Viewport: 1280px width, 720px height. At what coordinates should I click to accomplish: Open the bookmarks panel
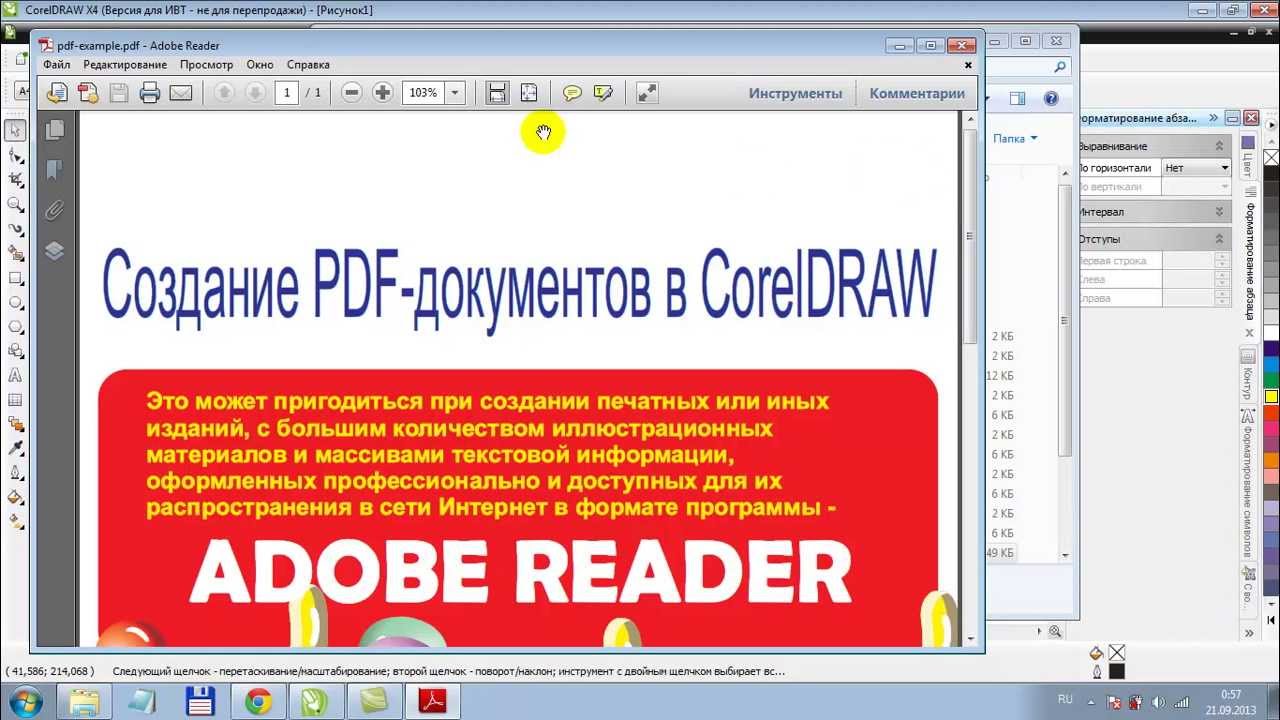pos(55,170)
